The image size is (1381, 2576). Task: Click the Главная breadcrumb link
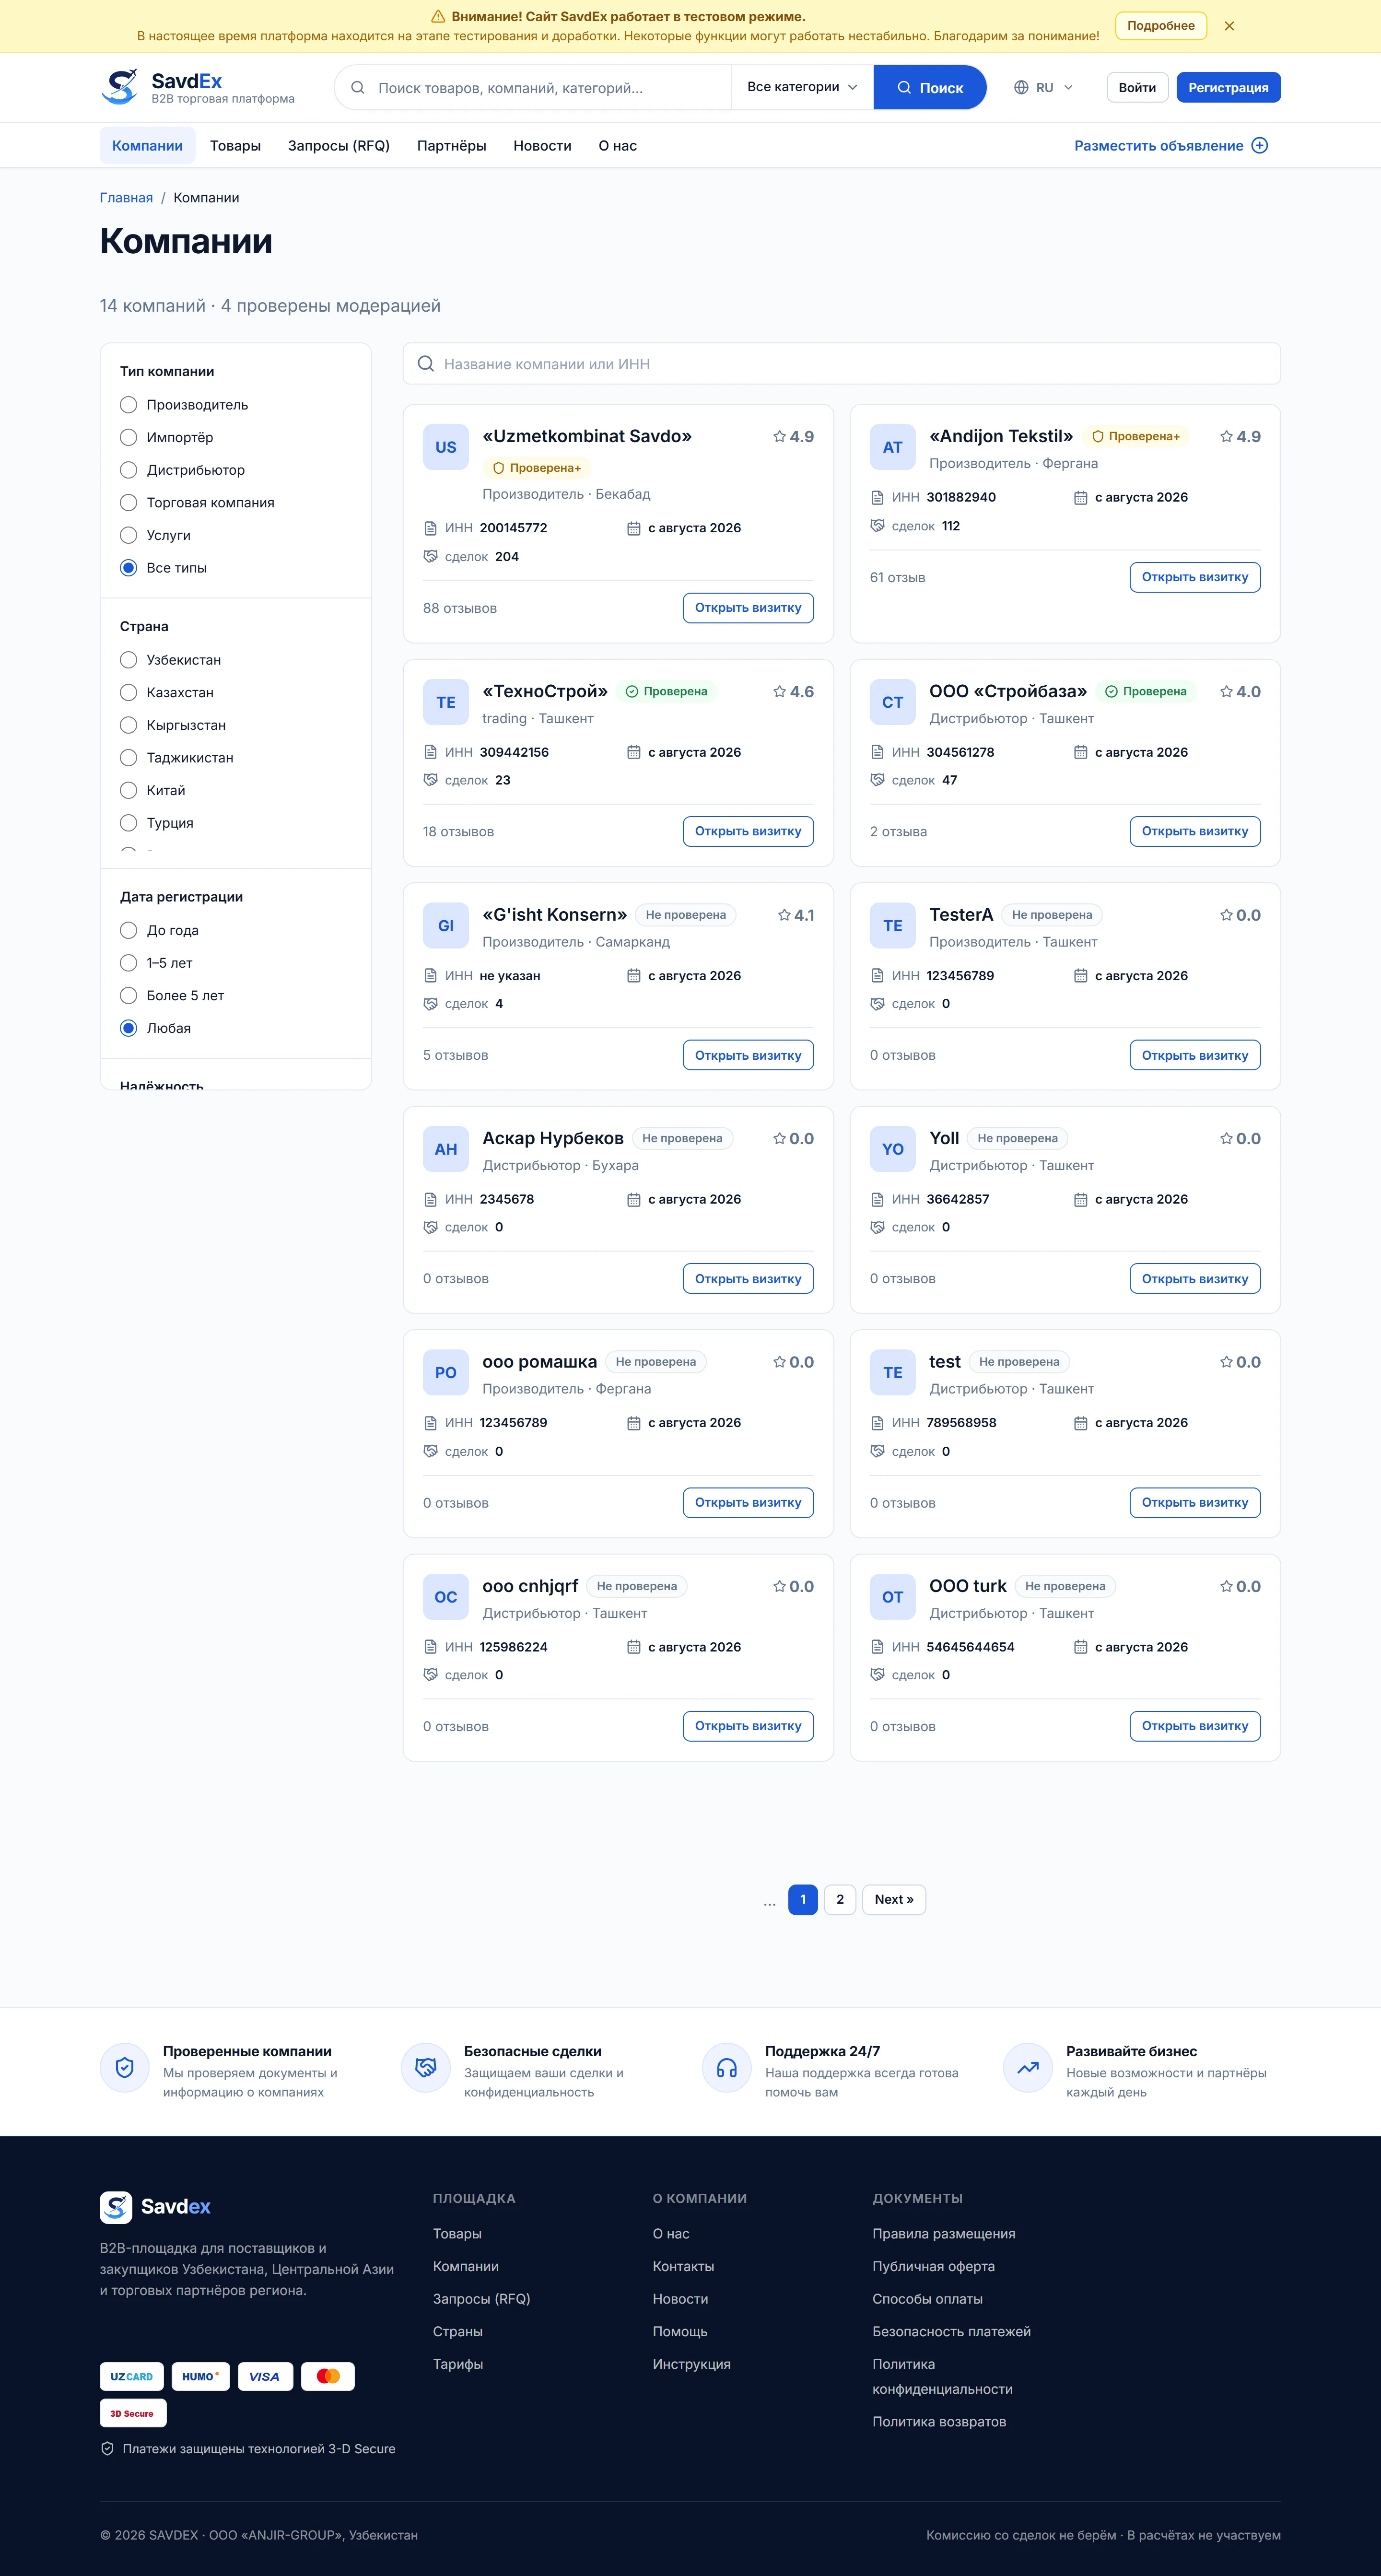click(126, 198)
